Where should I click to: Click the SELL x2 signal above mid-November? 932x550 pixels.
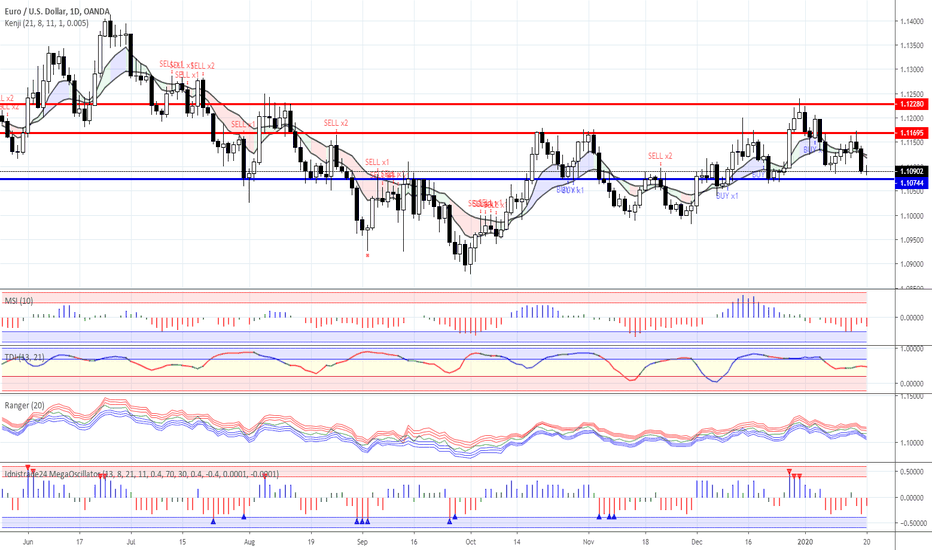click(x=660, y=156)
